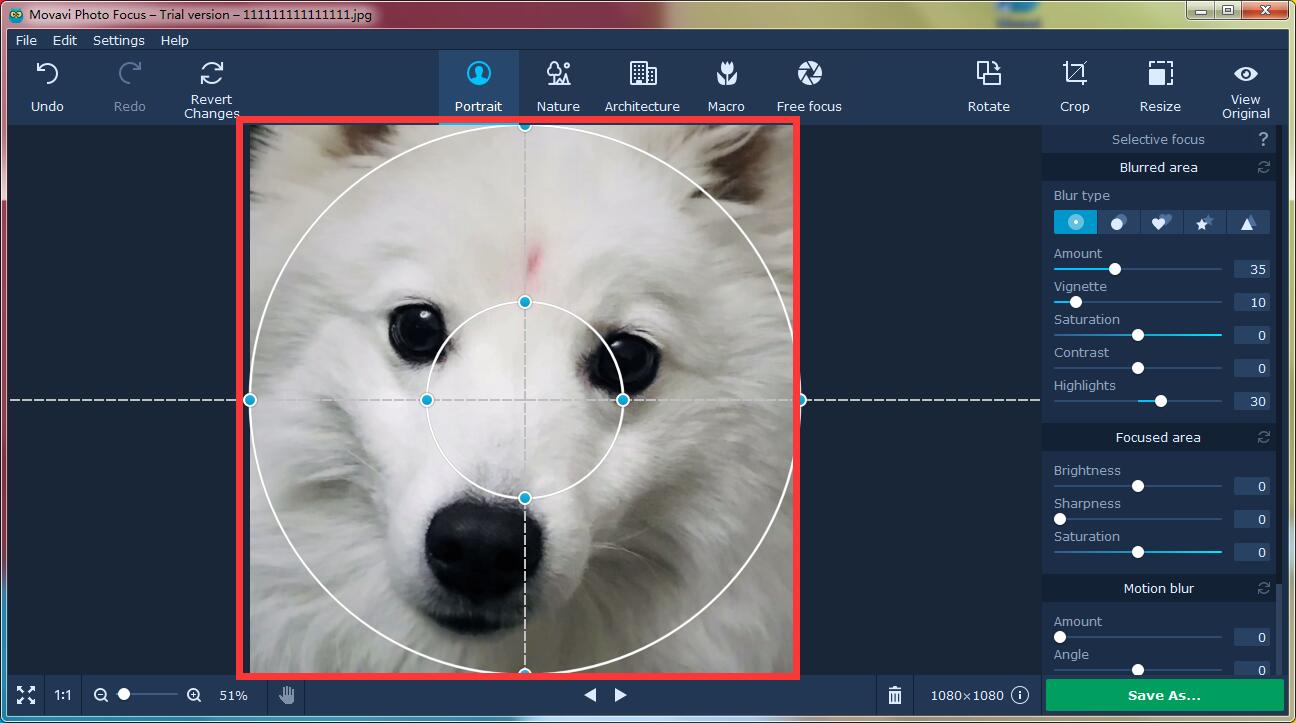Go to next image arrow

(620, 695)
